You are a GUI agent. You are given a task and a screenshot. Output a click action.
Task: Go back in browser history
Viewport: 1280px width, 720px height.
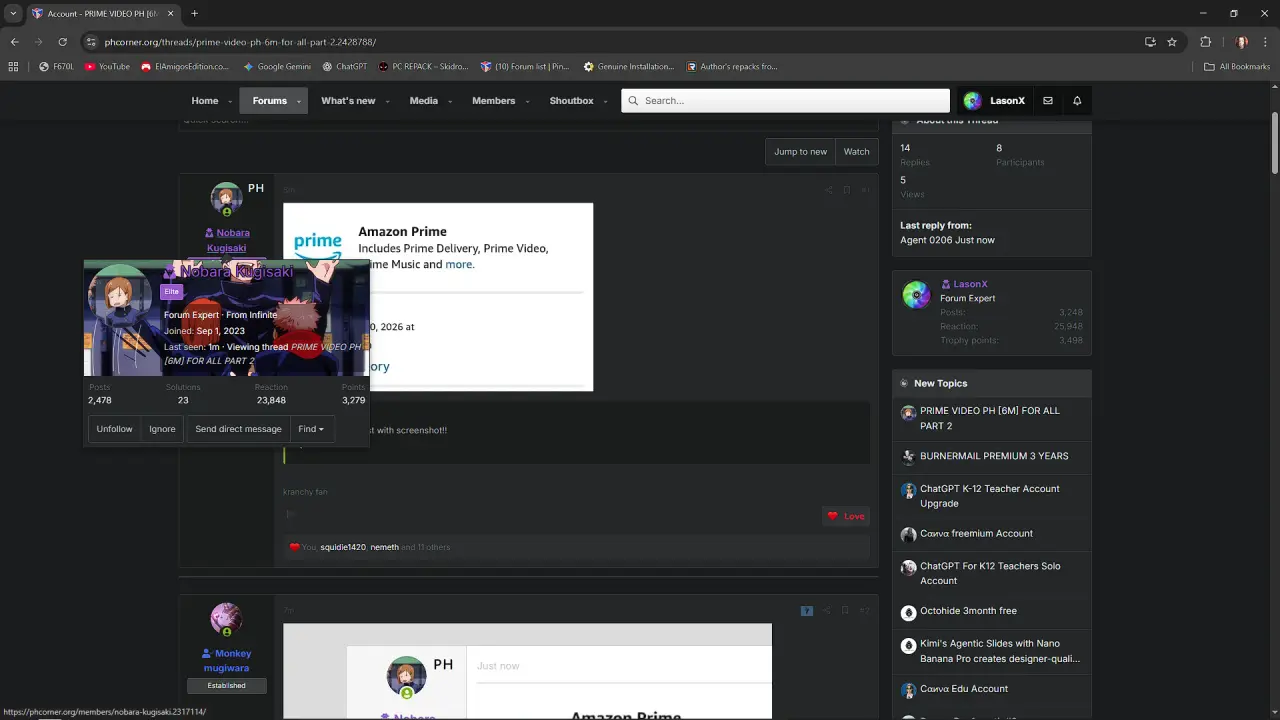click(15, 42)
